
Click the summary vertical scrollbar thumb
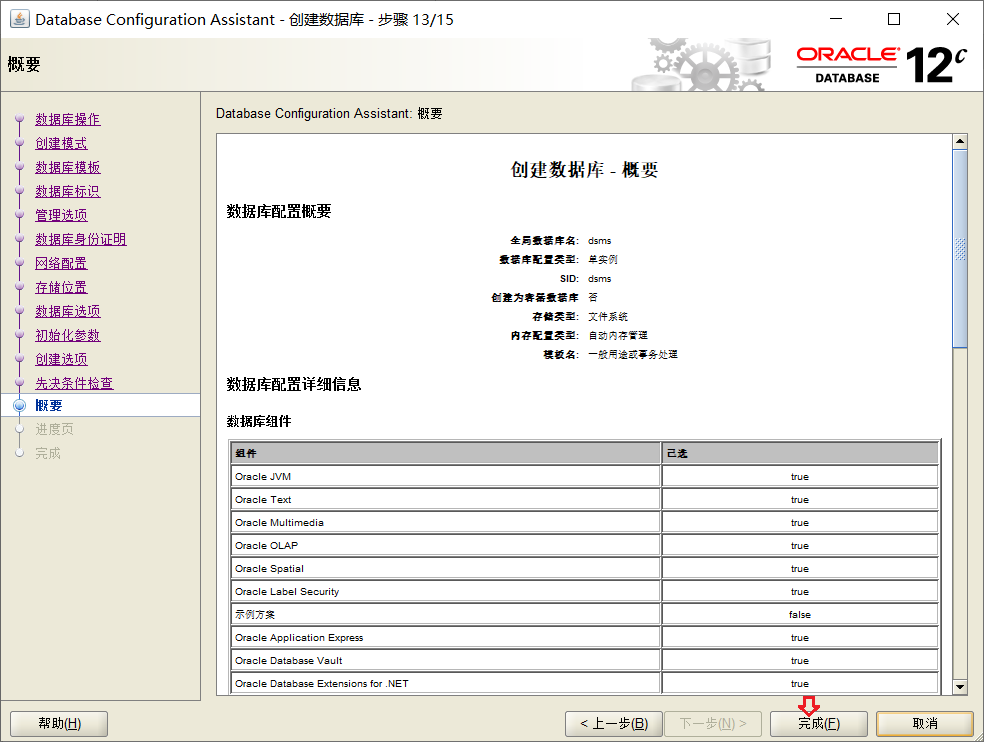point(960,249)
